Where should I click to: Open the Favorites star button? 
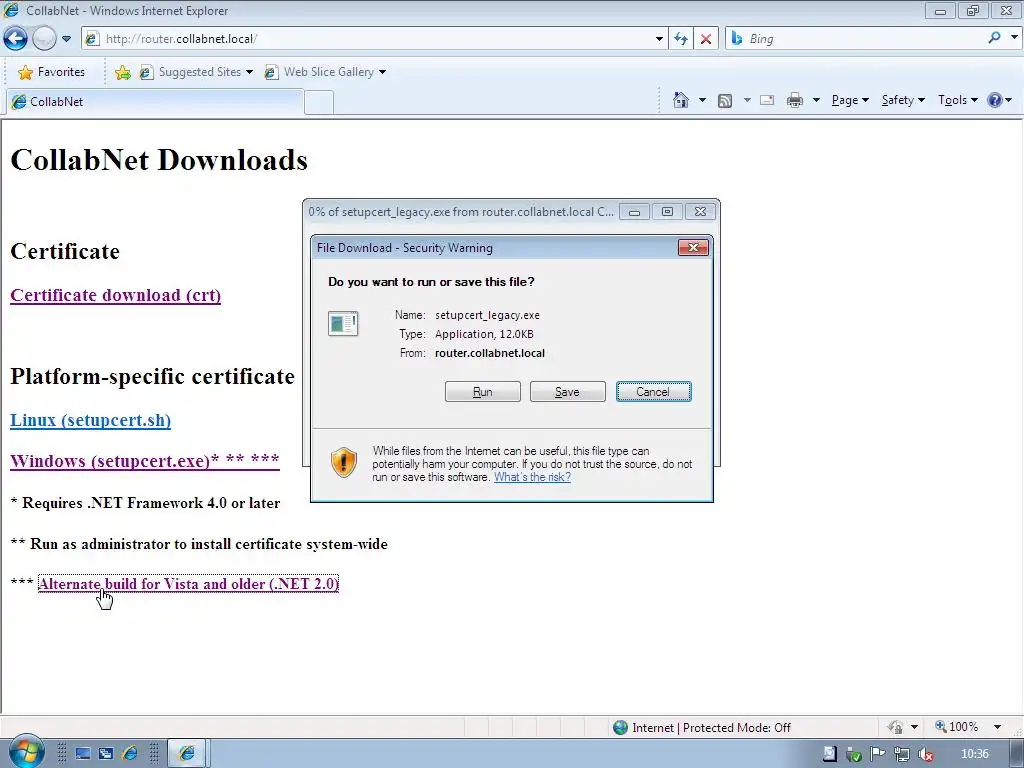click(x=52, y=72)
